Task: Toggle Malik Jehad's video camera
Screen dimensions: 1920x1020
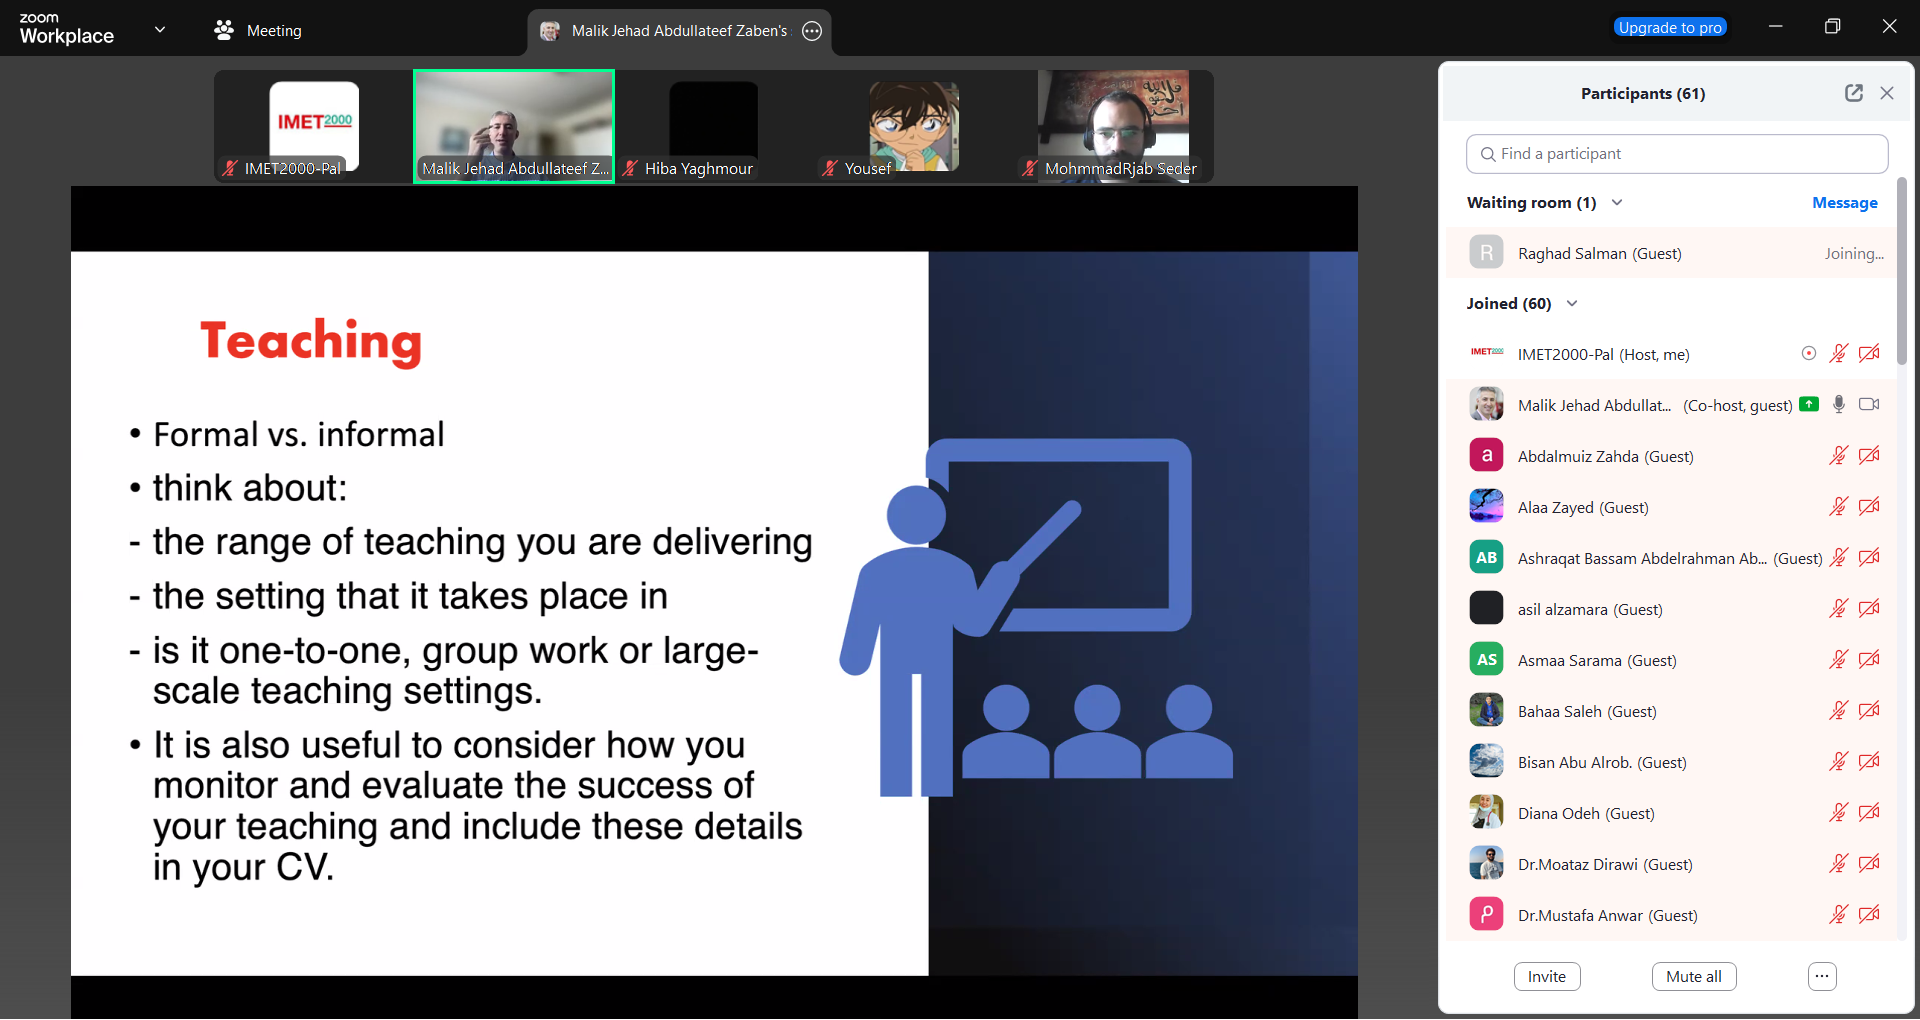Action: 1868,404
